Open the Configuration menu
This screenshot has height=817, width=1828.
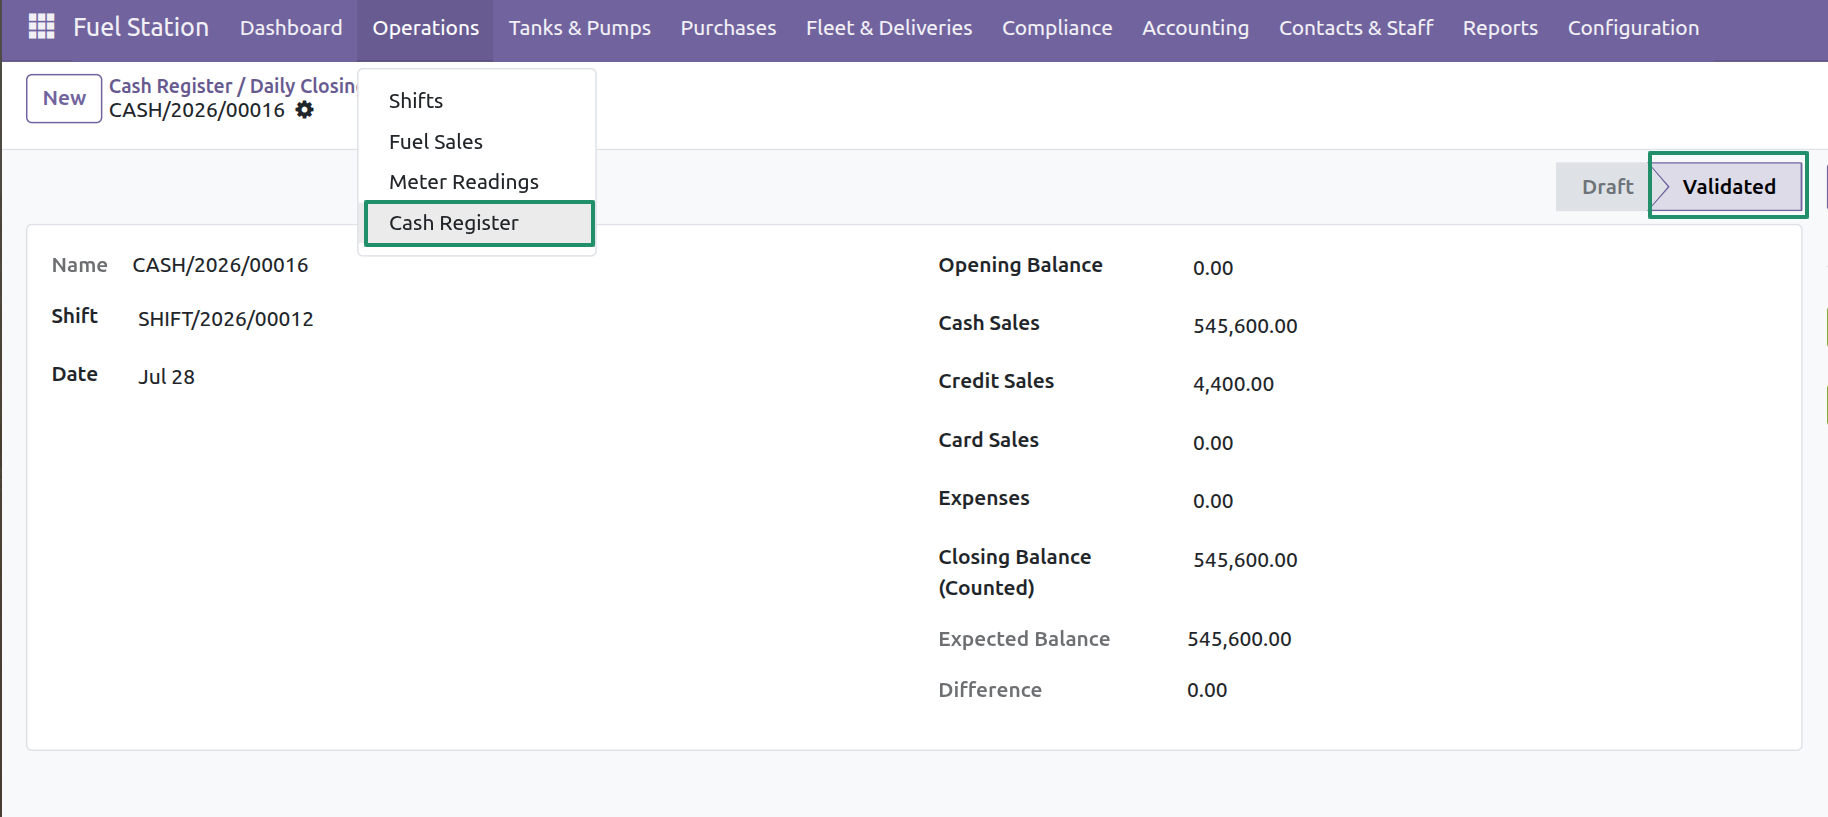1633,28
